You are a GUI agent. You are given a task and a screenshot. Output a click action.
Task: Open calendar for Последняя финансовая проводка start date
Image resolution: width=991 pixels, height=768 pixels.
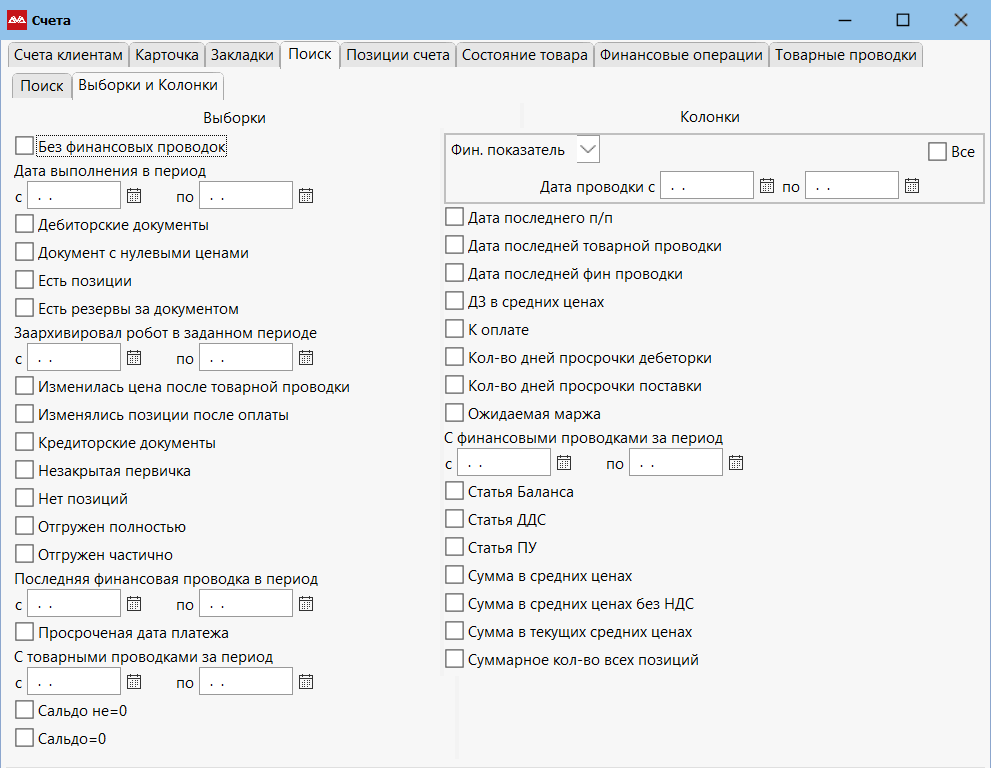click(134, 604)
